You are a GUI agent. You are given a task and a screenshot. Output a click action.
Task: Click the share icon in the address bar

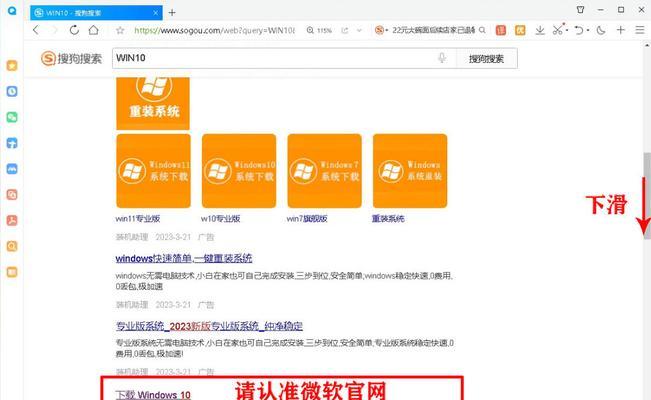point(345,30)
